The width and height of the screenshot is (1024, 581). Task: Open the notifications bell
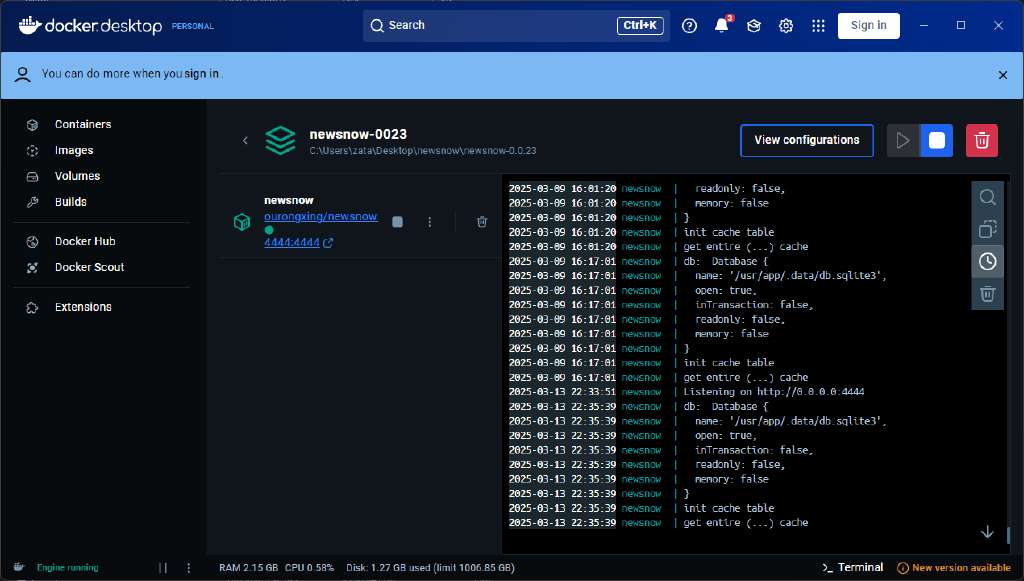[x=722, y=25]
